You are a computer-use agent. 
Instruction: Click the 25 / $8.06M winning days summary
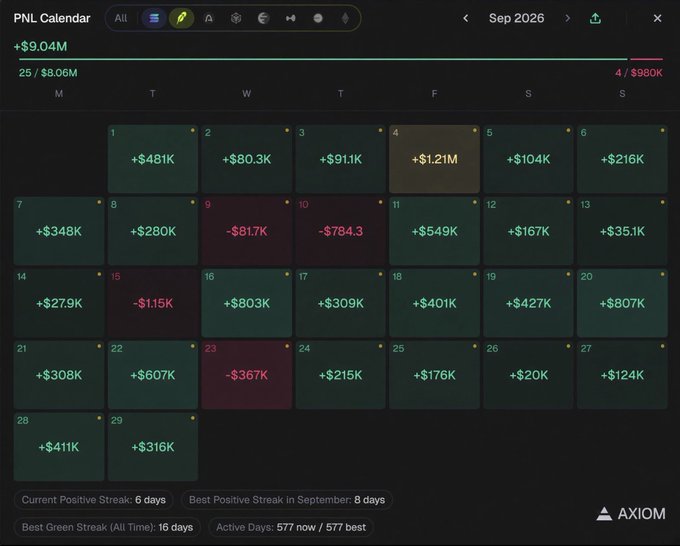click(x=48, y=73)
